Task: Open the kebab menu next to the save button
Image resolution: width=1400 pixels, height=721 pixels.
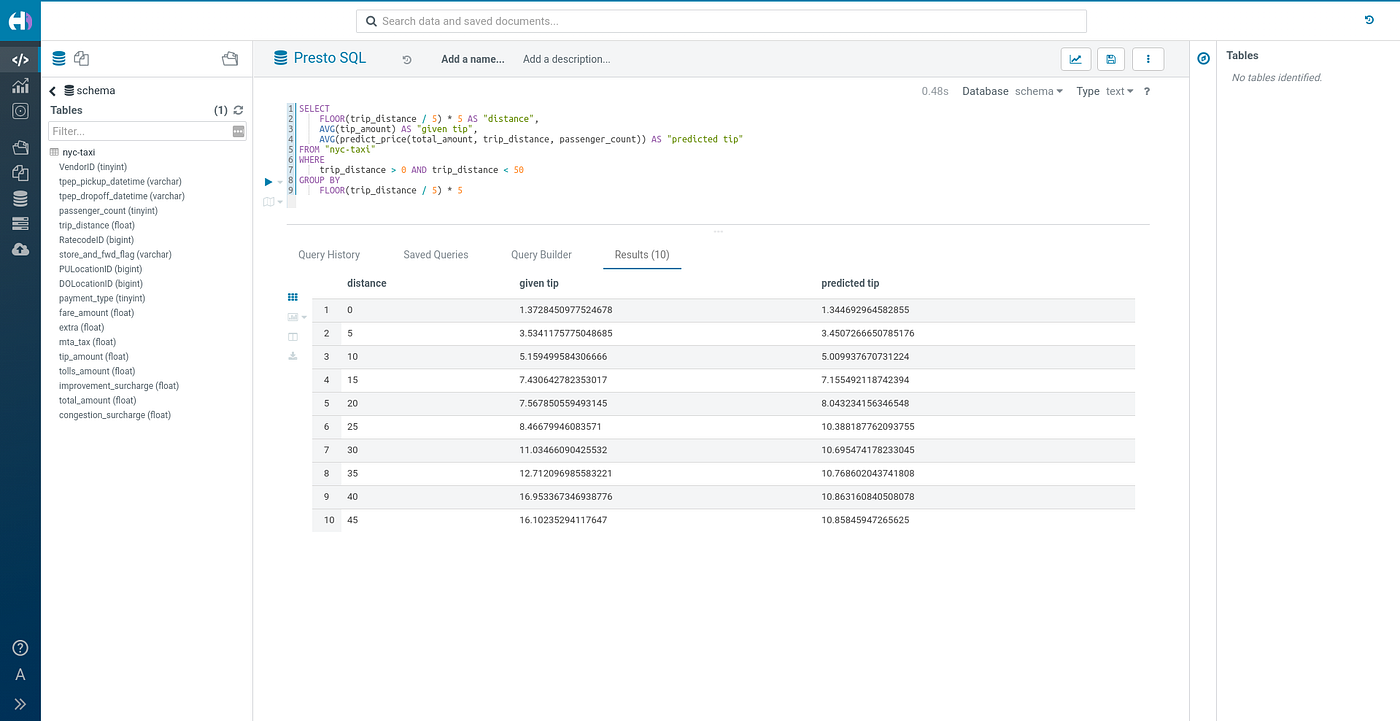Action: point(1147,59)
